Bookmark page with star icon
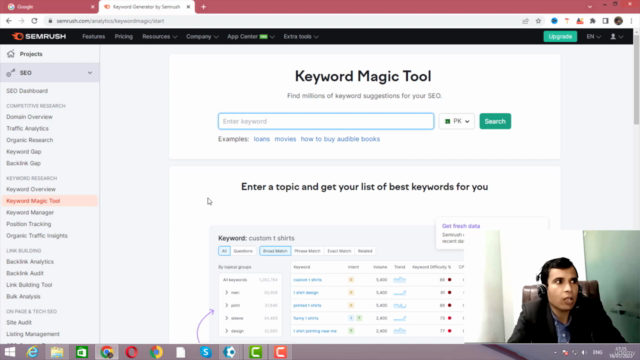 [x=538, y=21]
